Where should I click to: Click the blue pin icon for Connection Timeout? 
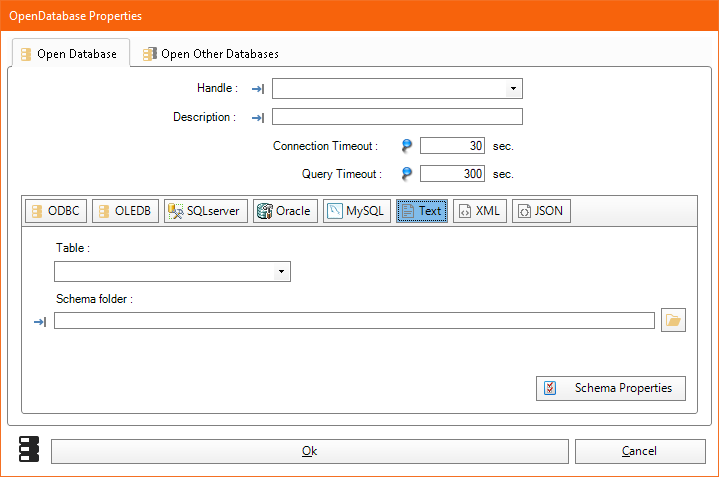click(406, 146)
